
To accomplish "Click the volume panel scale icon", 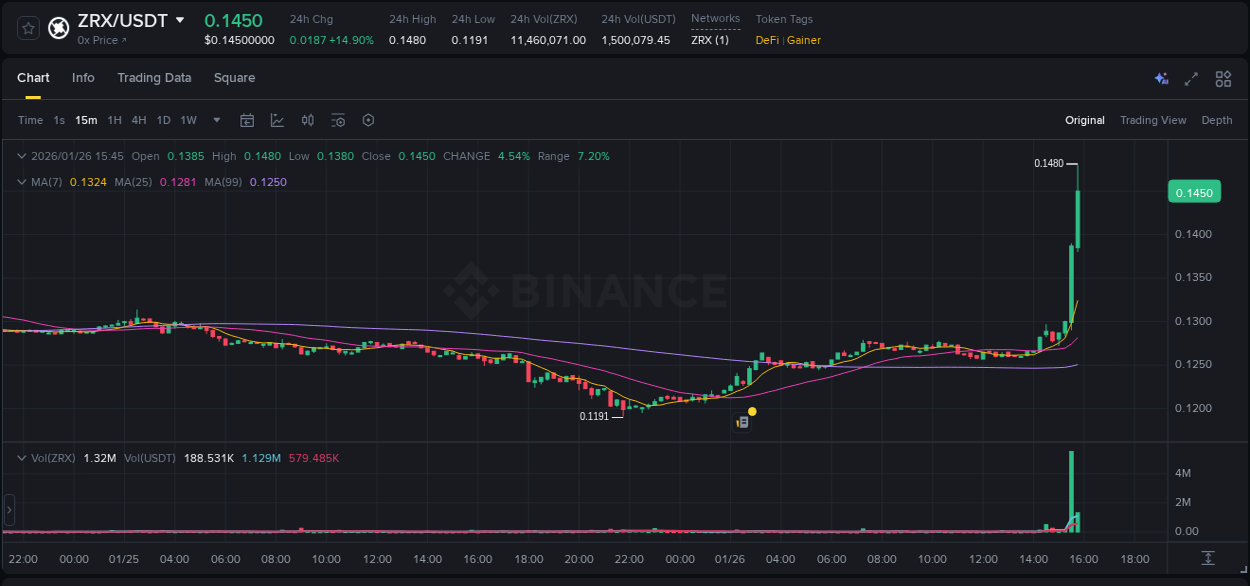I will 1209,559.
